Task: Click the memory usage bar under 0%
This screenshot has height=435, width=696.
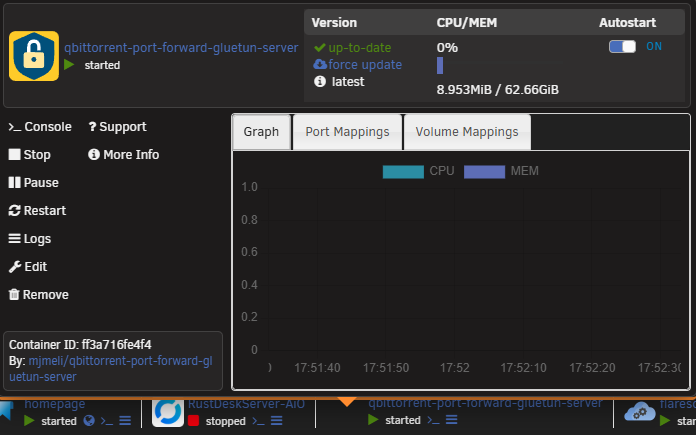Action: (440, 66)
